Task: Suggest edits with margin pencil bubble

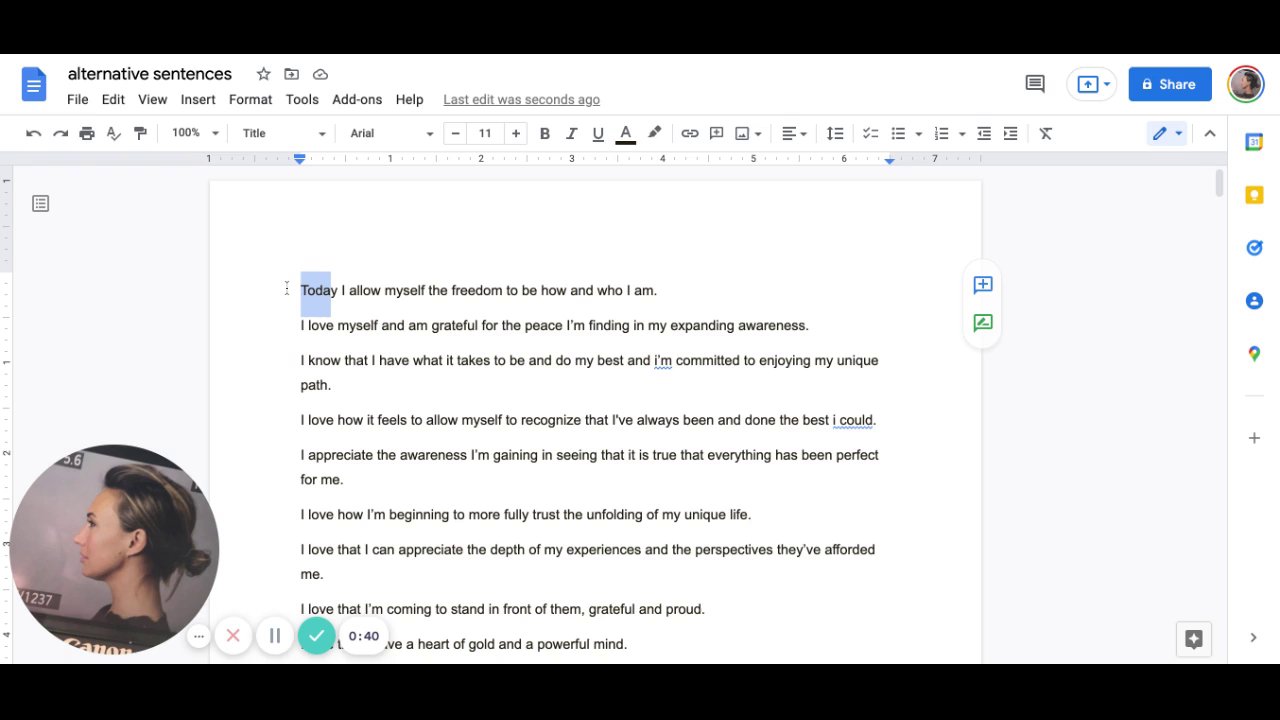Action: pos(983,323)
